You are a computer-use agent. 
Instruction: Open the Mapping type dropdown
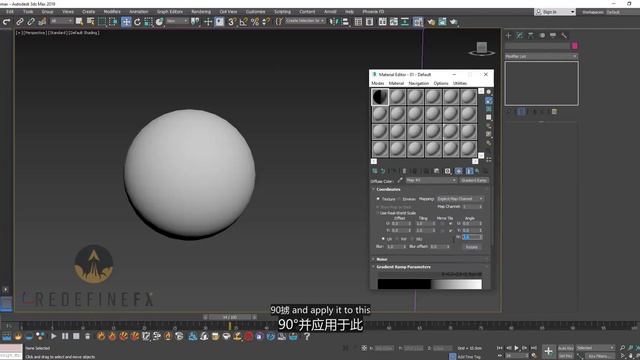click(460, 199)
